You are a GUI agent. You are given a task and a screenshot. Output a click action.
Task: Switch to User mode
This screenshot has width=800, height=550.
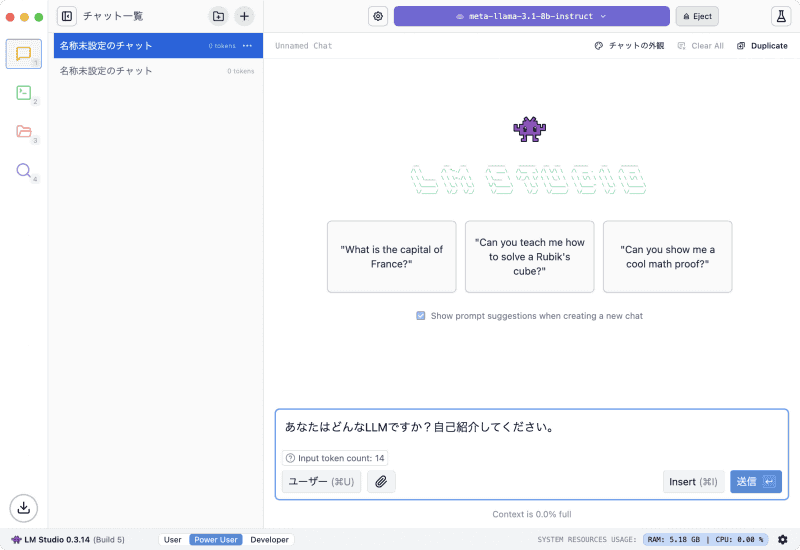click(172, 539)
